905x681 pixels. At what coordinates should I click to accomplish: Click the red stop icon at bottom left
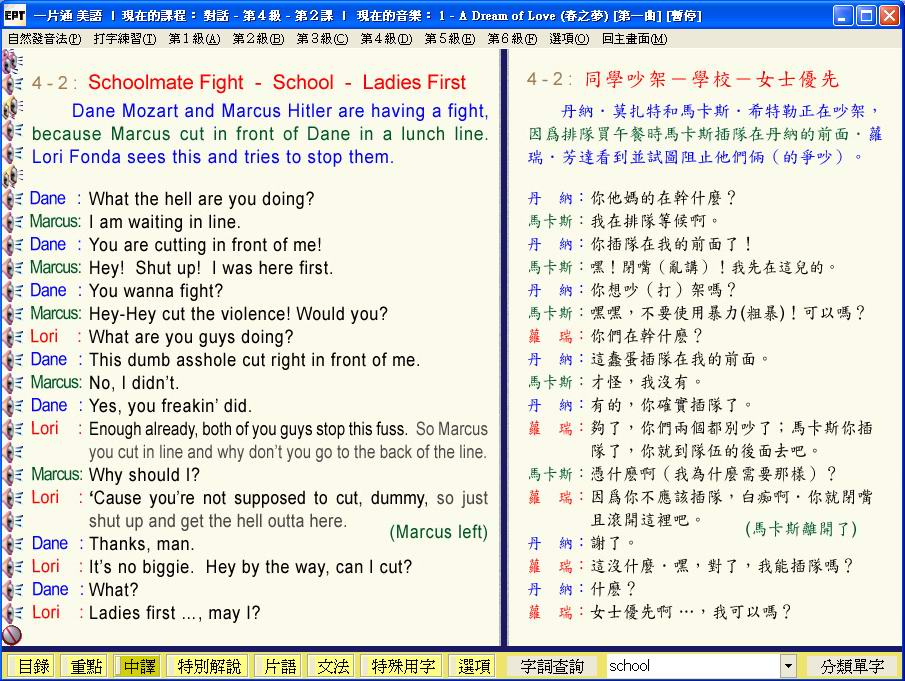(12, 634)
